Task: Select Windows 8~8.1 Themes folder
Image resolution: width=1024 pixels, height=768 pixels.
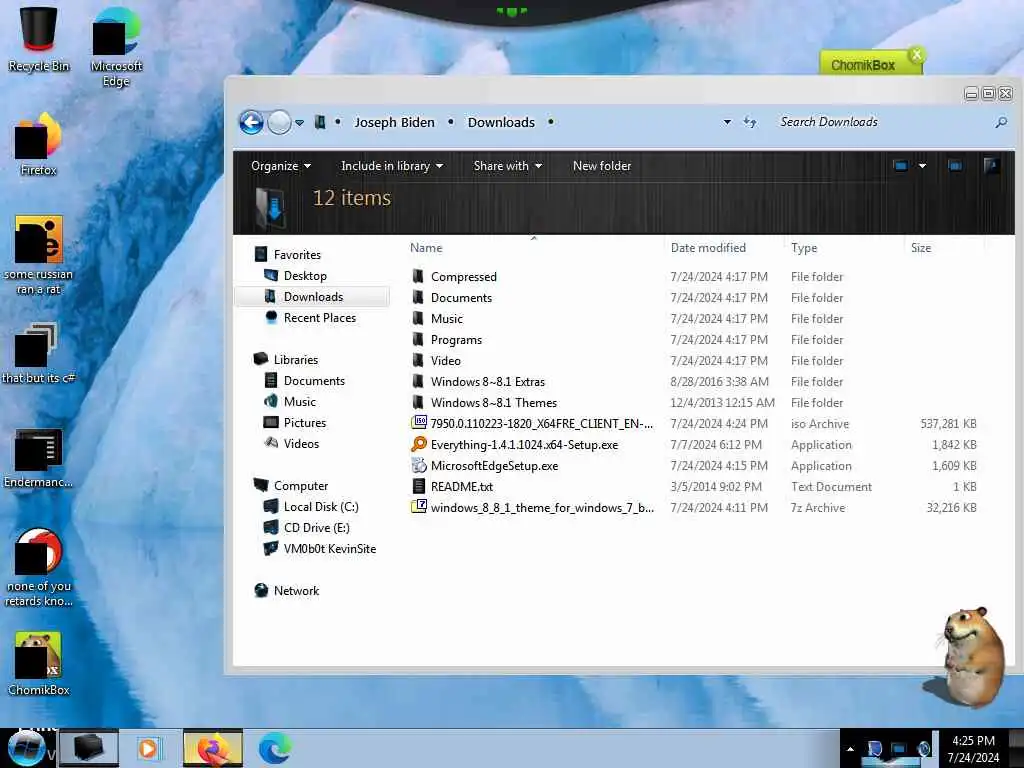Action: click(x=494, y=402)
